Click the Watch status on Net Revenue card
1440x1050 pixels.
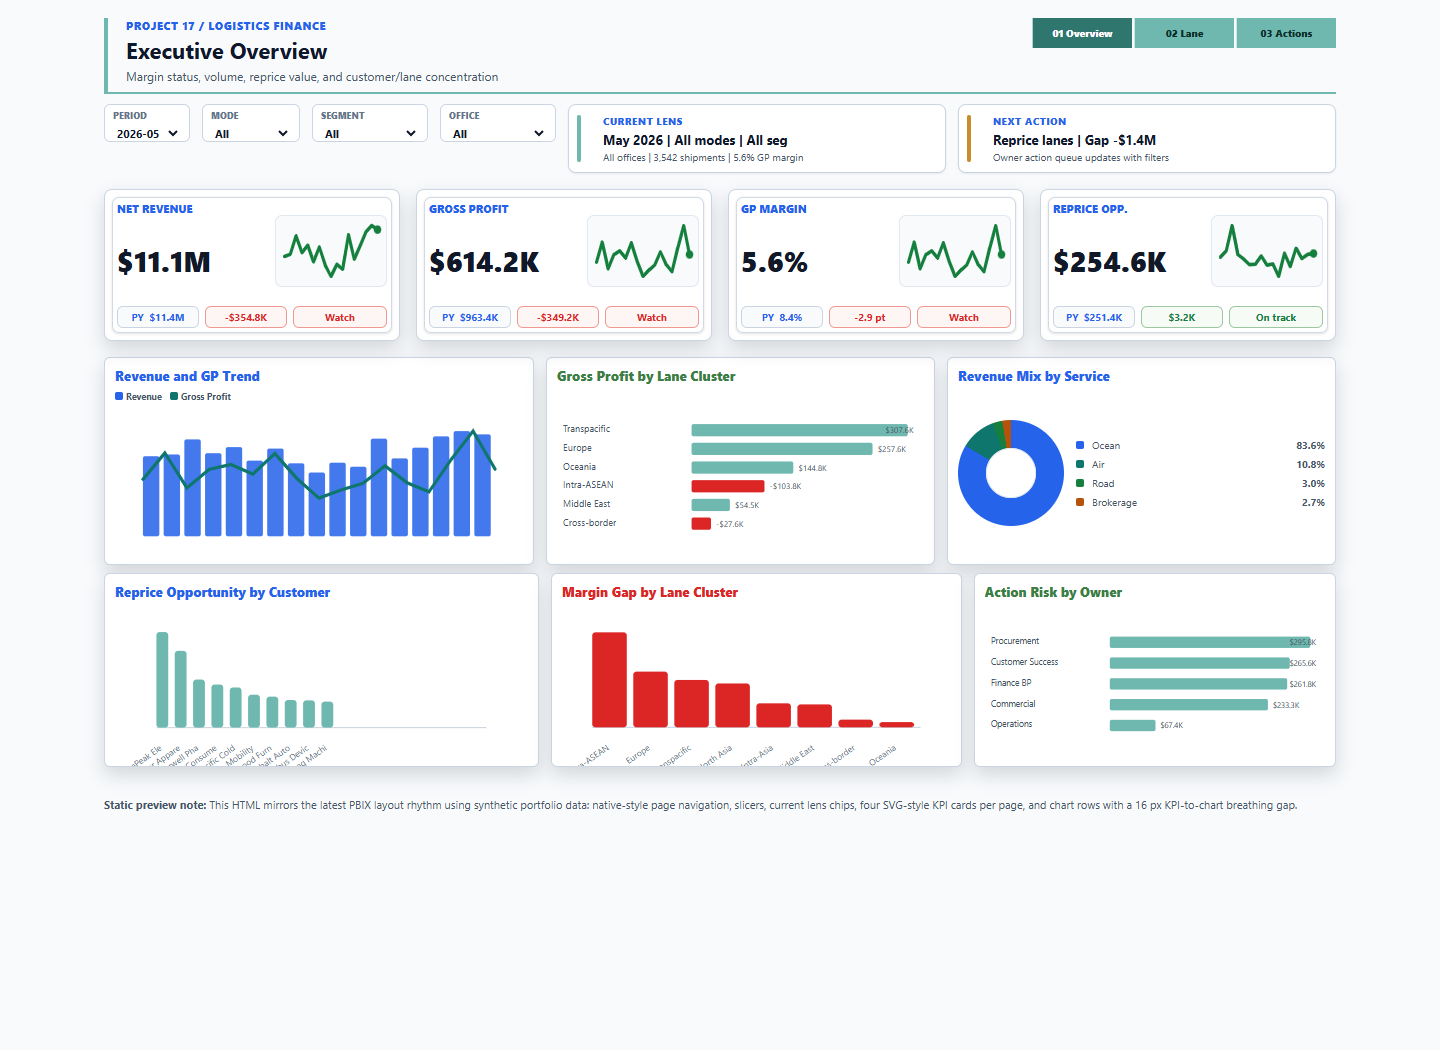[x=340, y=317]
